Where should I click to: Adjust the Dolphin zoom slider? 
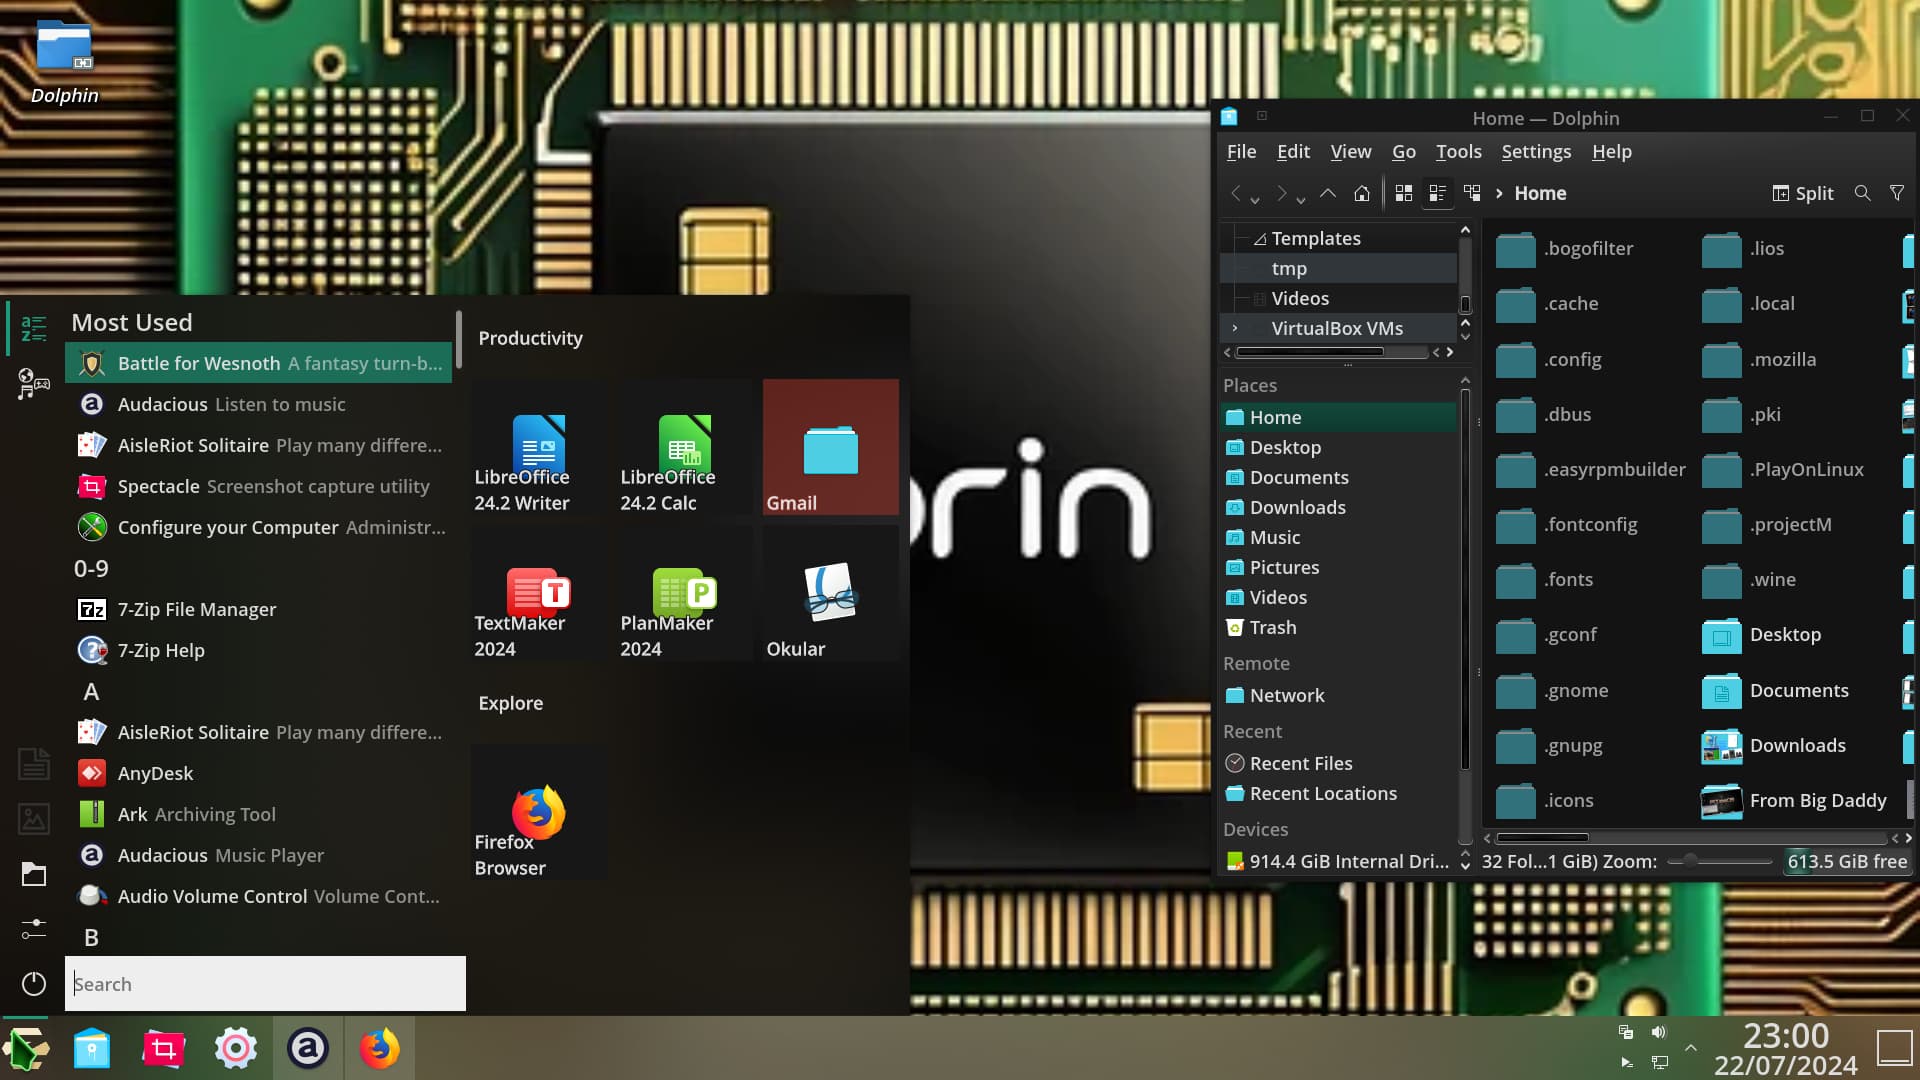point(1720,861)
